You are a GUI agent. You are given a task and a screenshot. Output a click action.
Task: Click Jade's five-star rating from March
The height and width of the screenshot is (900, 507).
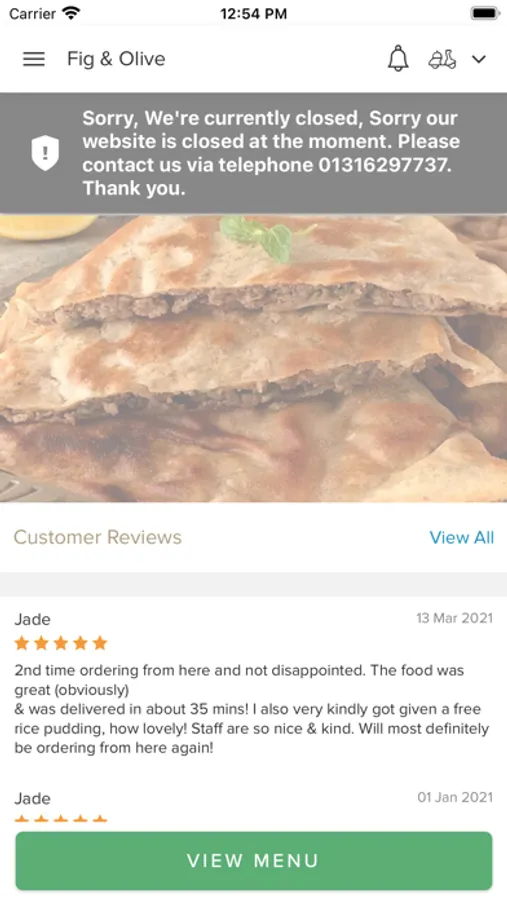click(x=61, y=643)
